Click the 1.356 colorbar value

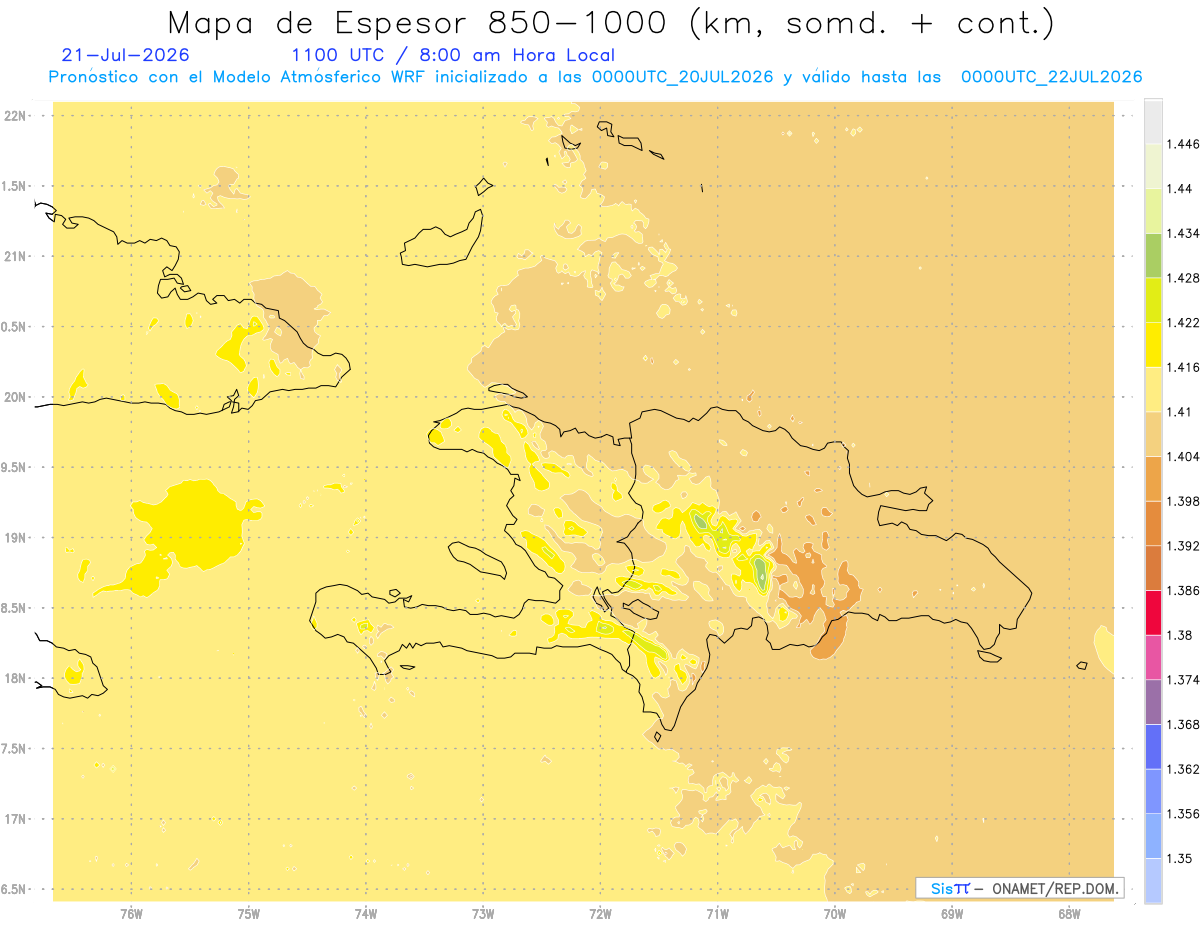click(1182, 813)
